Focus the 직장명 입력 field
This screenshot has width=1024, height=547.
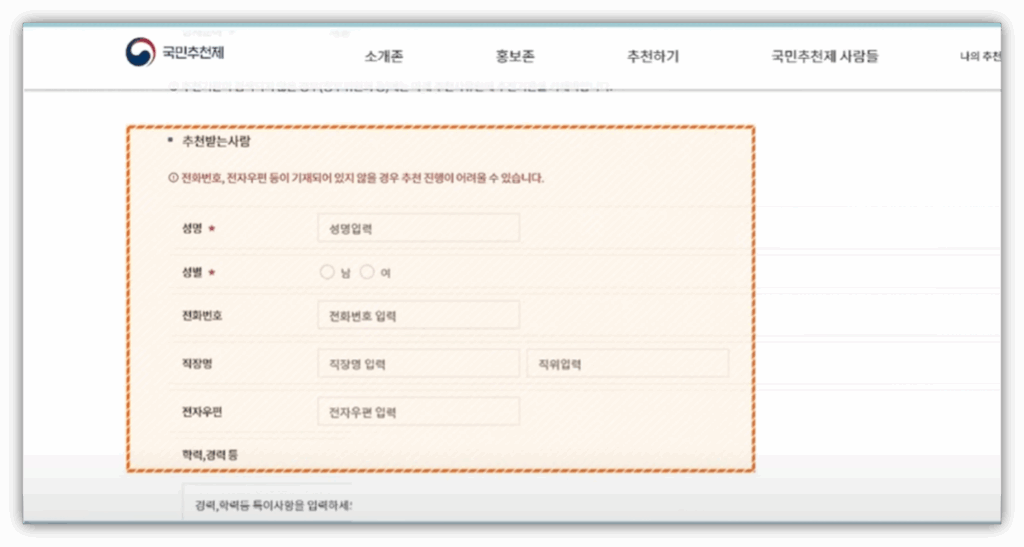419,364
